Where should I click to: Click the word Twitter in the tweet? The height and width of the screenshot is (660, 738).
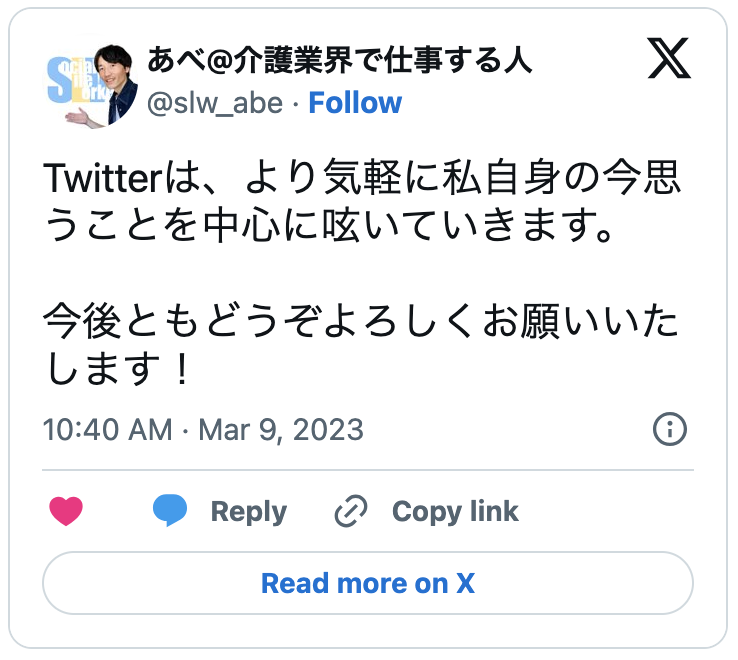click(102, 180)
